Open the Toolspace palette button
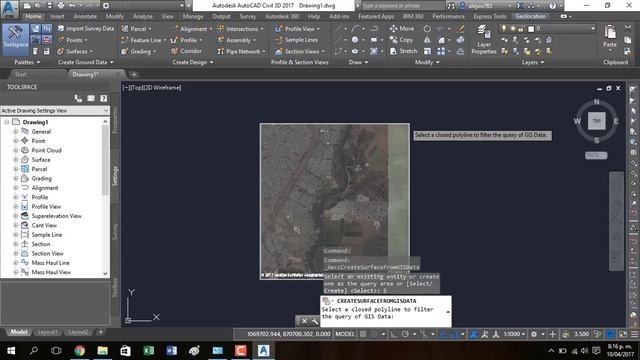Viewport: 640px width, 360px height. (16, 39)
